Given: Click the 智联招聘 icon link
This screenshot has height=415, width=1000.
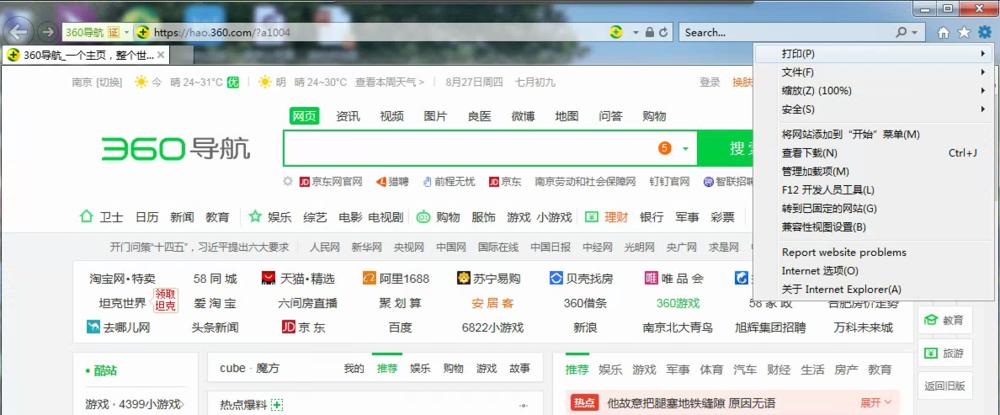Looking at the screenshot, I should pos(708,182).
